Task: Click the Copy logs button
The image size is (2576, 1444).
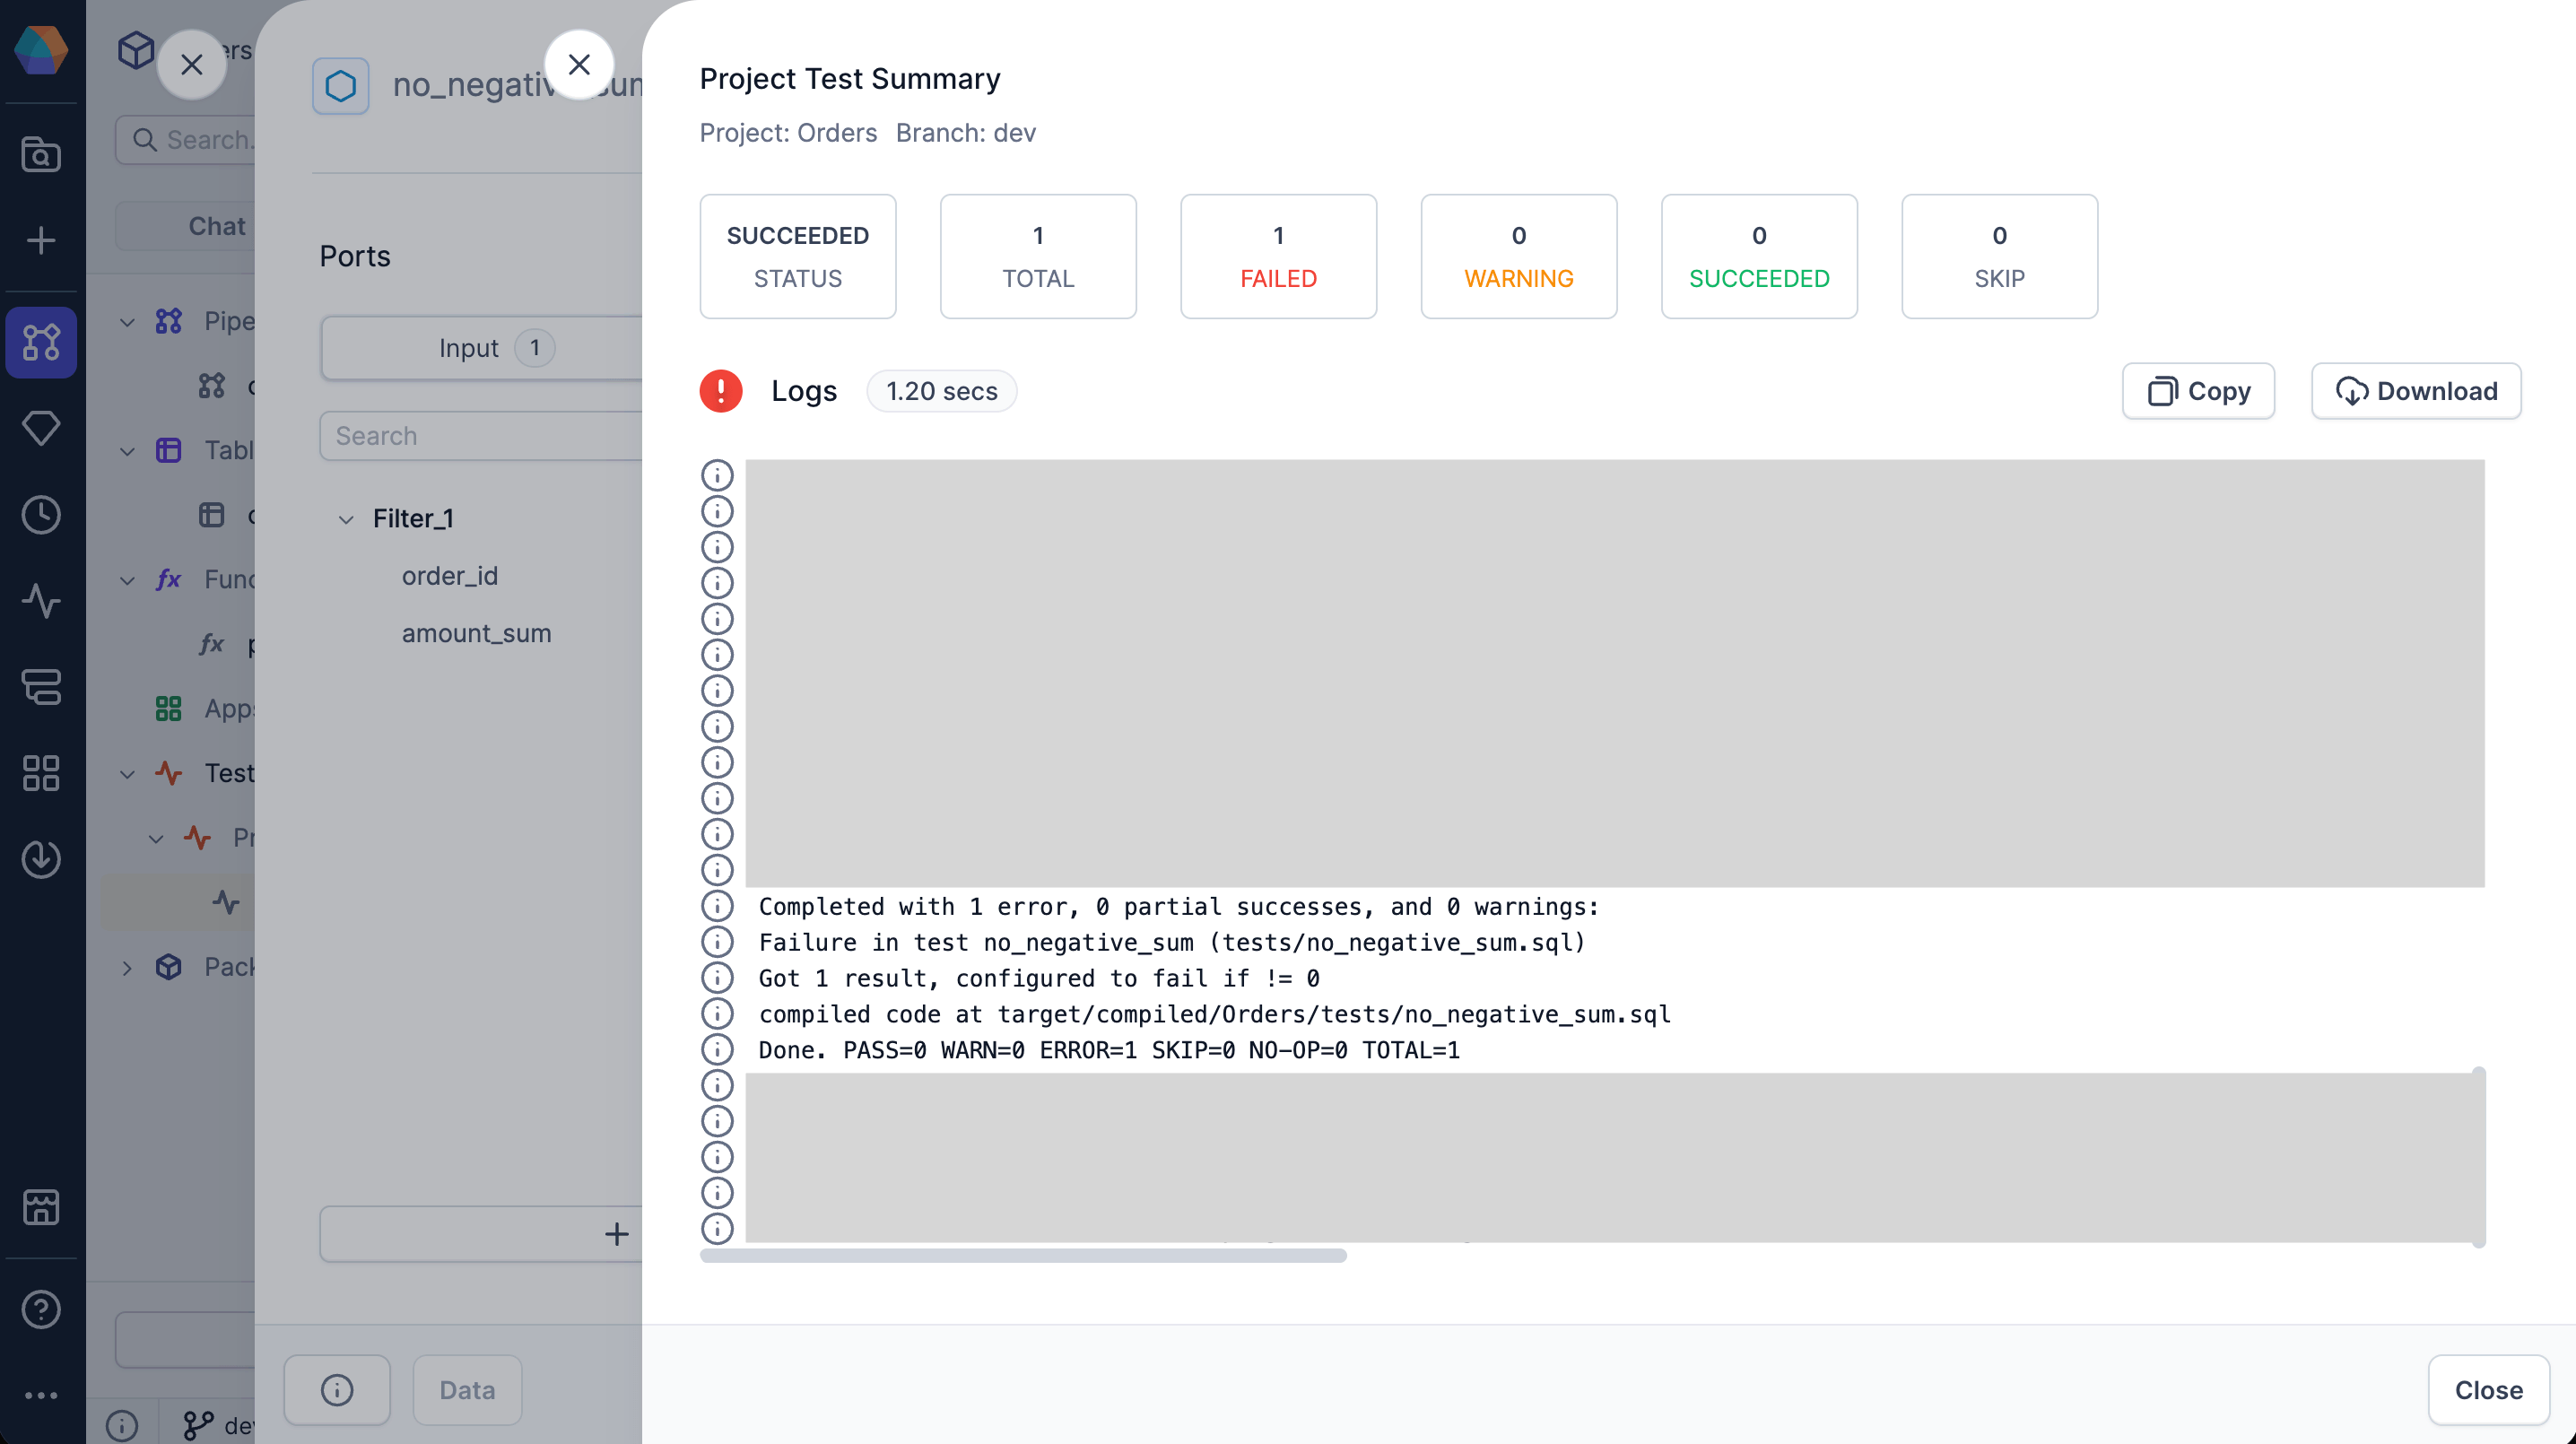Action: [x=2198, y=391]
